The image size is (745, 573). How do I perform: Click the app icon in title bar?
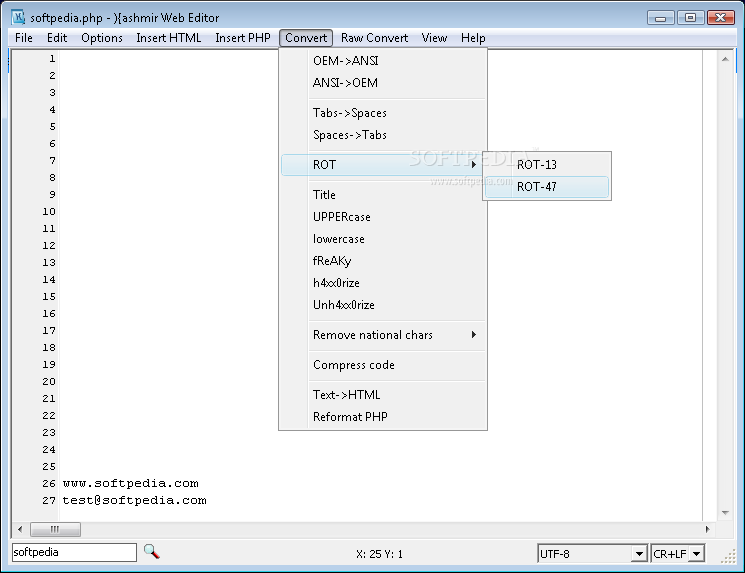[18, 18]
